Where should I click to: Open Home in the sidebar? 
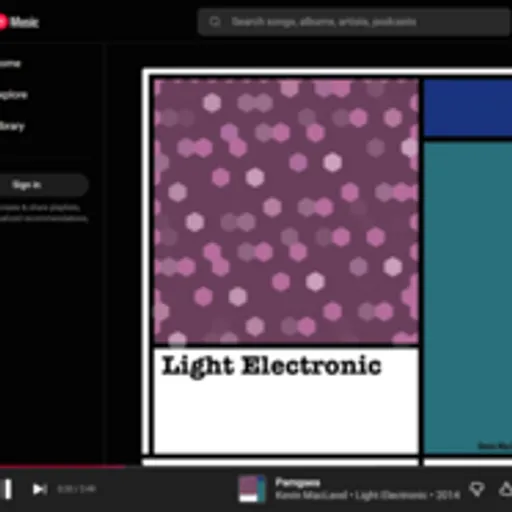(10, 63)
